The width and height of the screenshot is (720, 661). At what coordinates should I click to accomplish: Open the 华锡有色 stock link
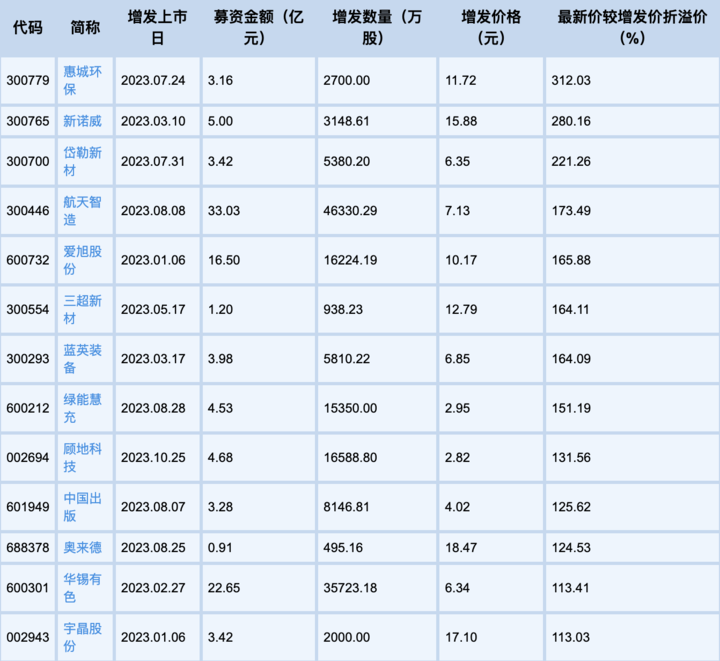coord(83,588)
